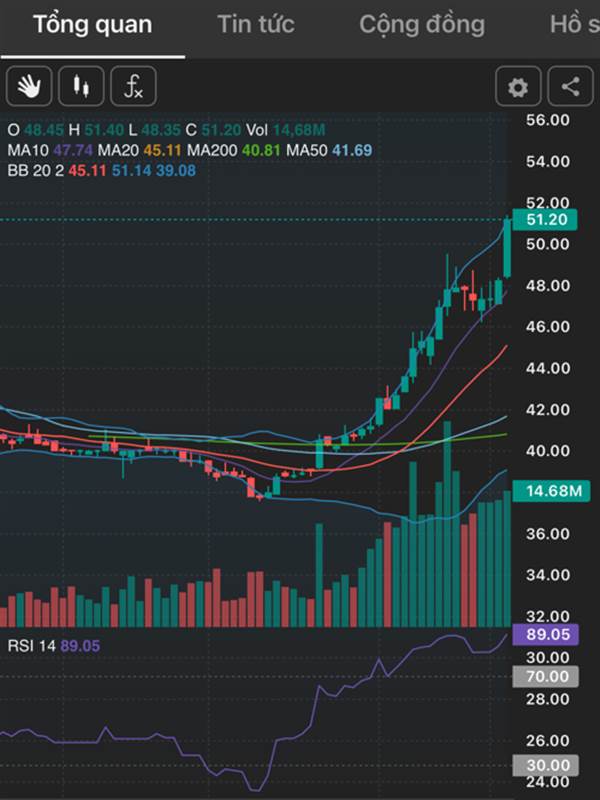Click the low price value 48.35
Screen dimensions: 600x800
tap(161, 130)
